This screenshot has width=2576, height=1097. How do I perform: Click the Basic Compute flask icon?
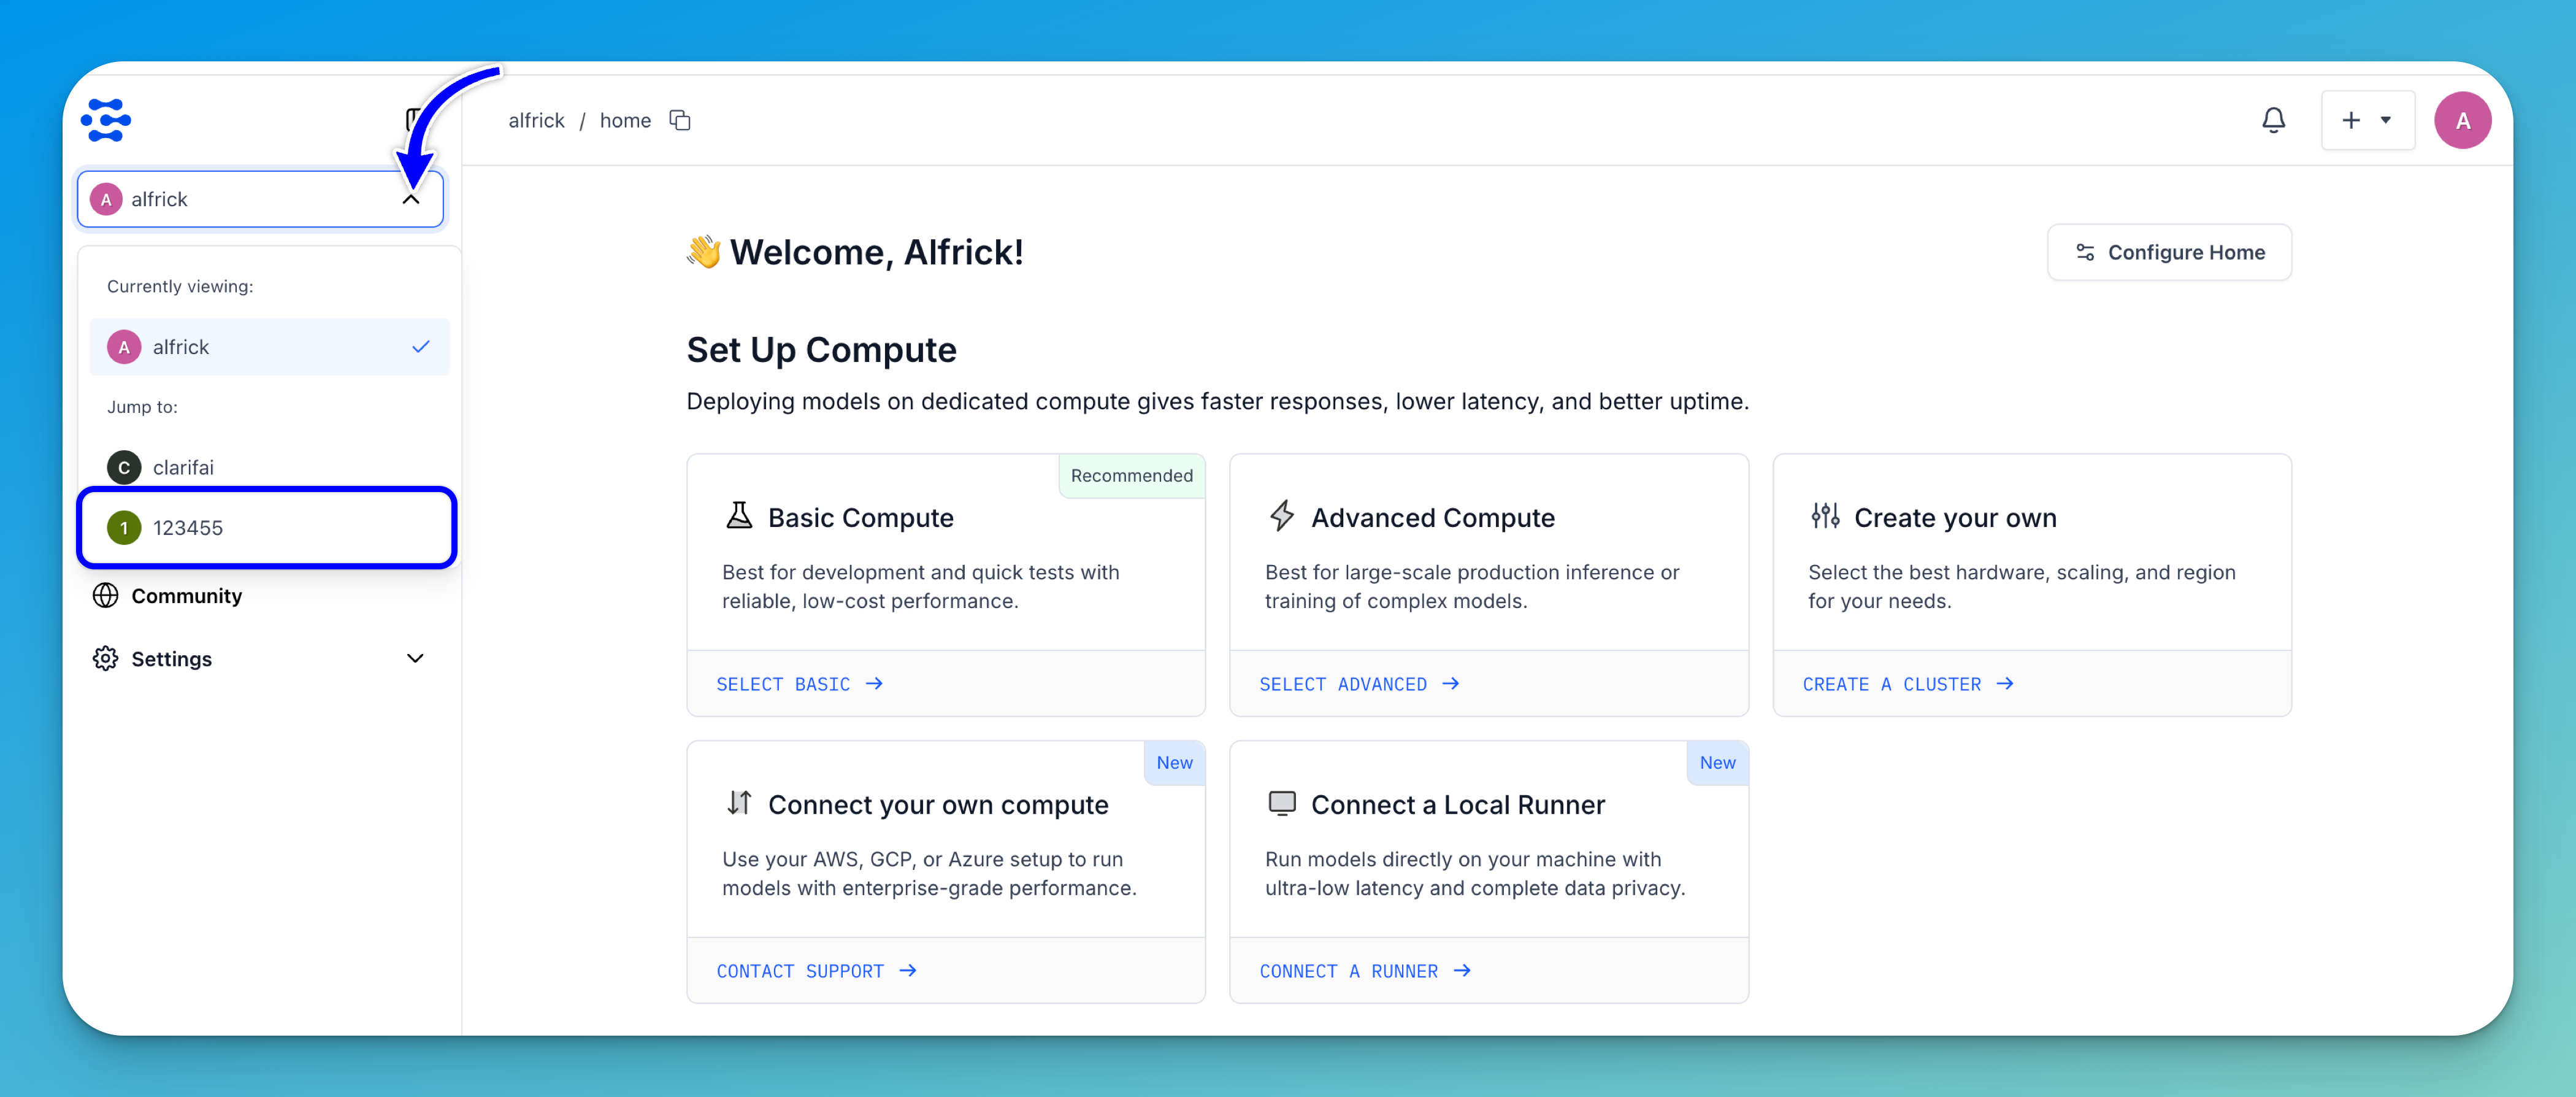pyautogui.click(x=739, y=516)
